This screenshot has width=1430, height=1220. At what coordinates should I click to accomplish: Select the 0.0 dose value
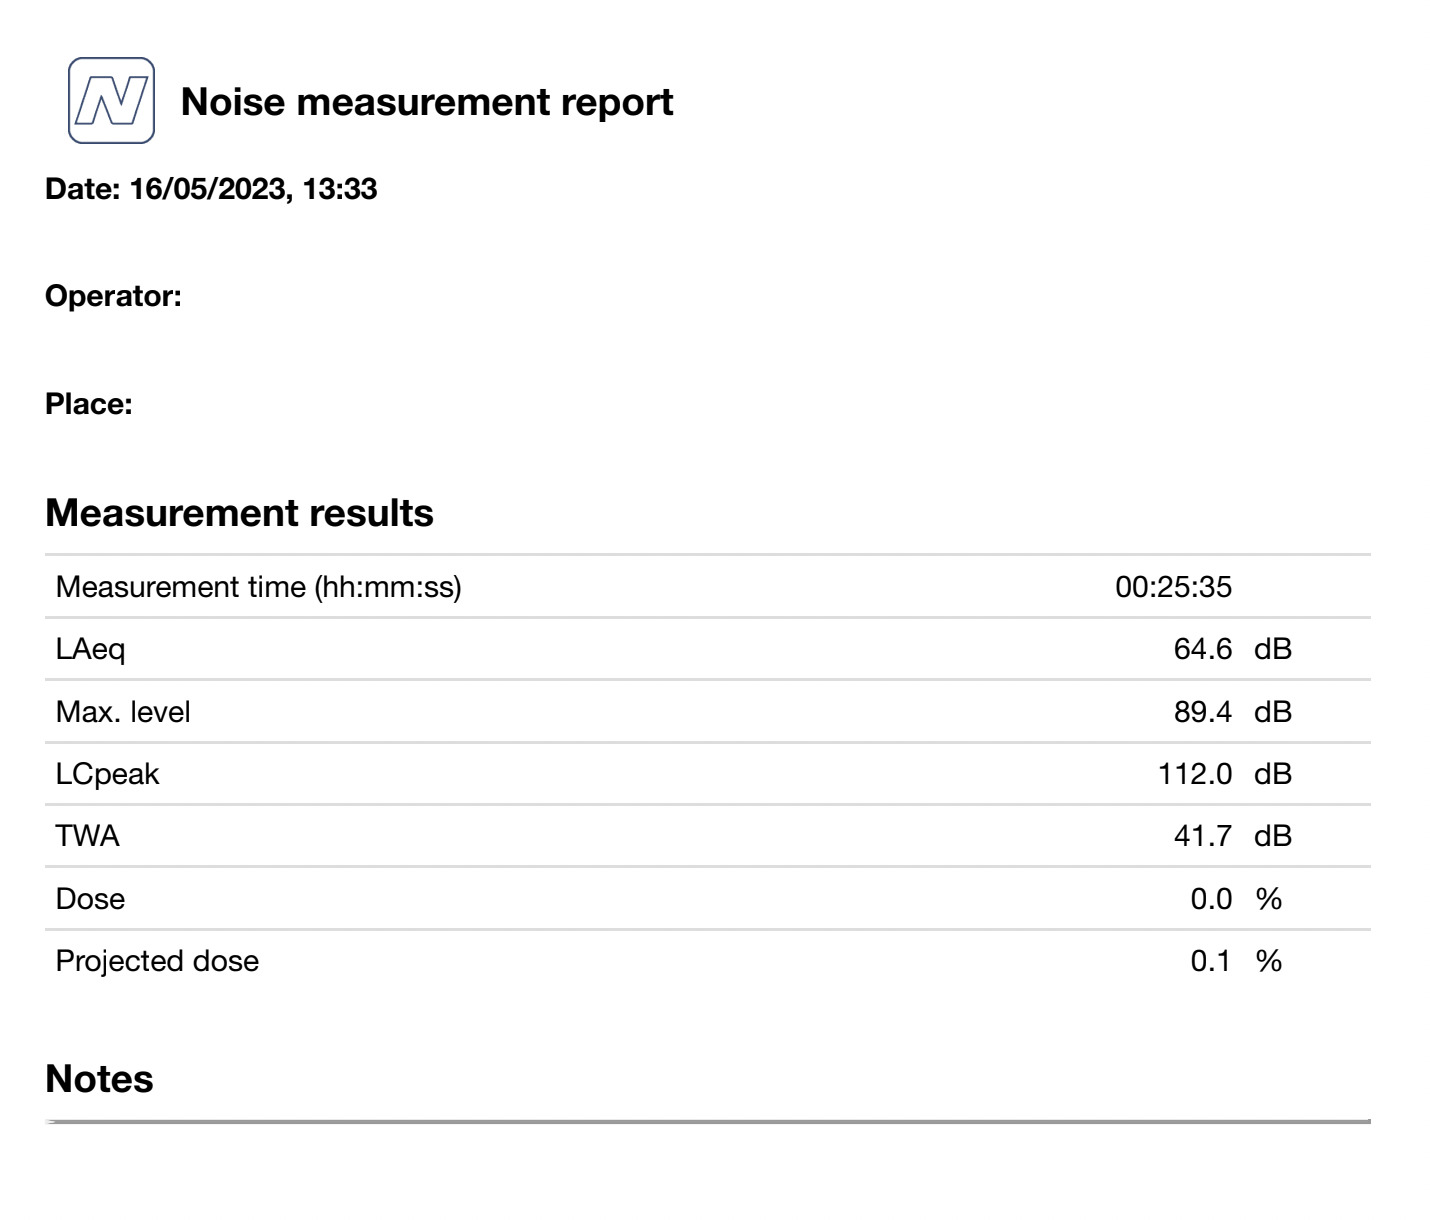click(1211, 899)
